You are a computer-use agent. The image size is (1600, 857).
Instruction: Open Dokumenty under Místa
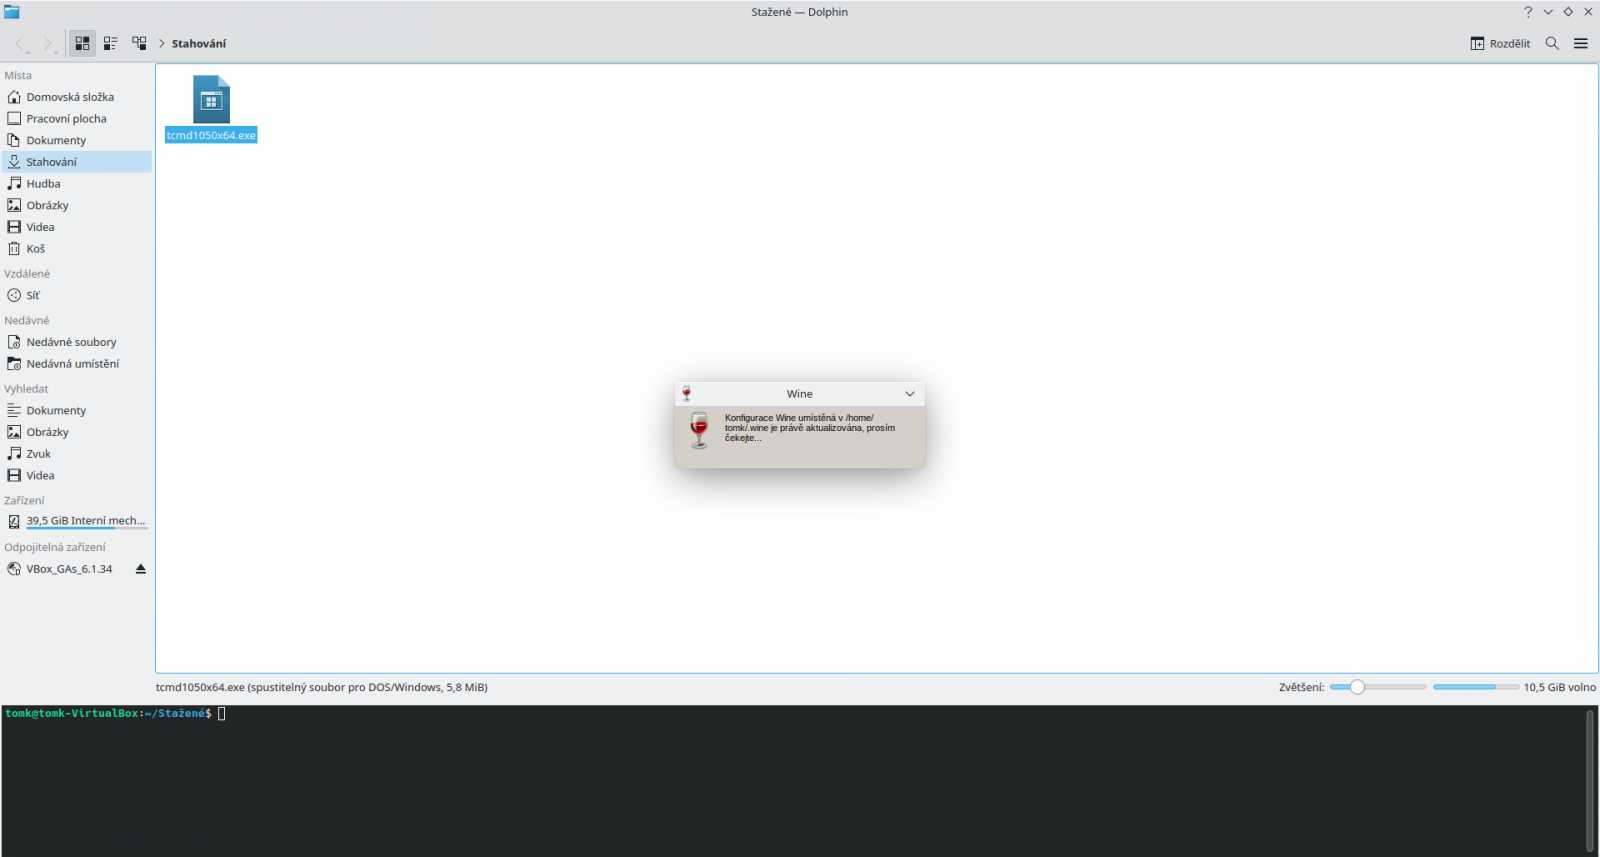point(76,140)
